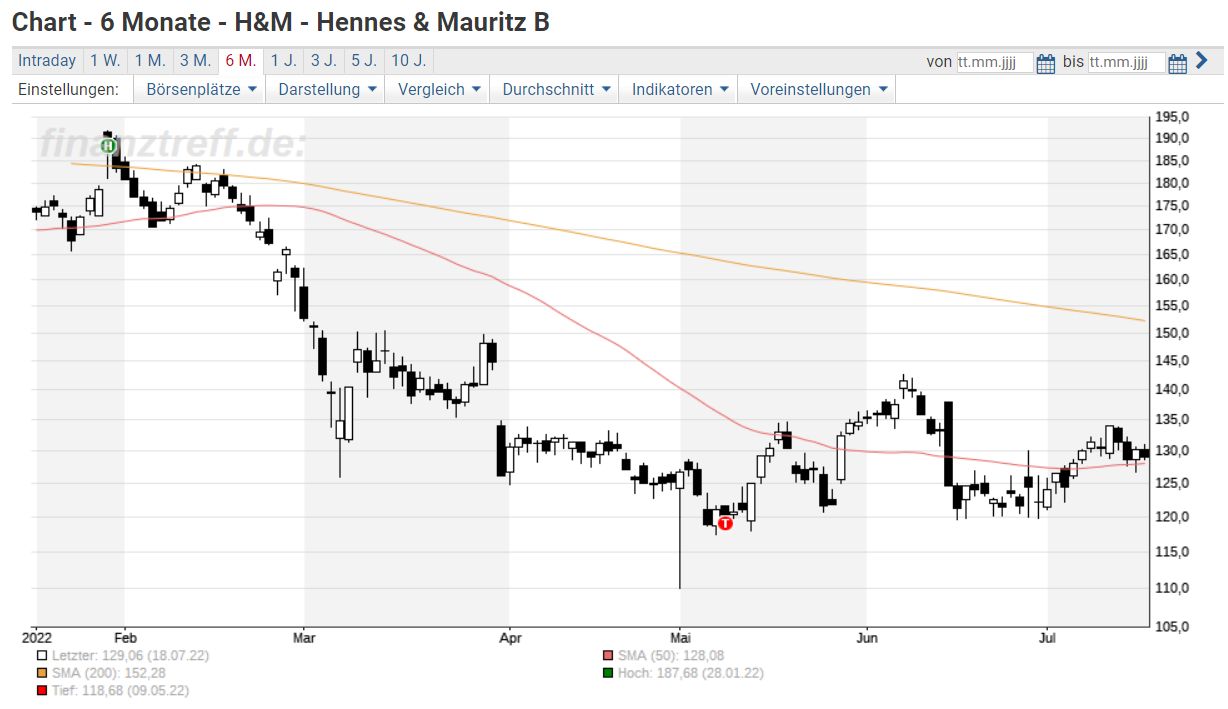Open the Durchschnitt dropdown
The height and width of the screenshot is (709, 1228).
pos(556,89)
